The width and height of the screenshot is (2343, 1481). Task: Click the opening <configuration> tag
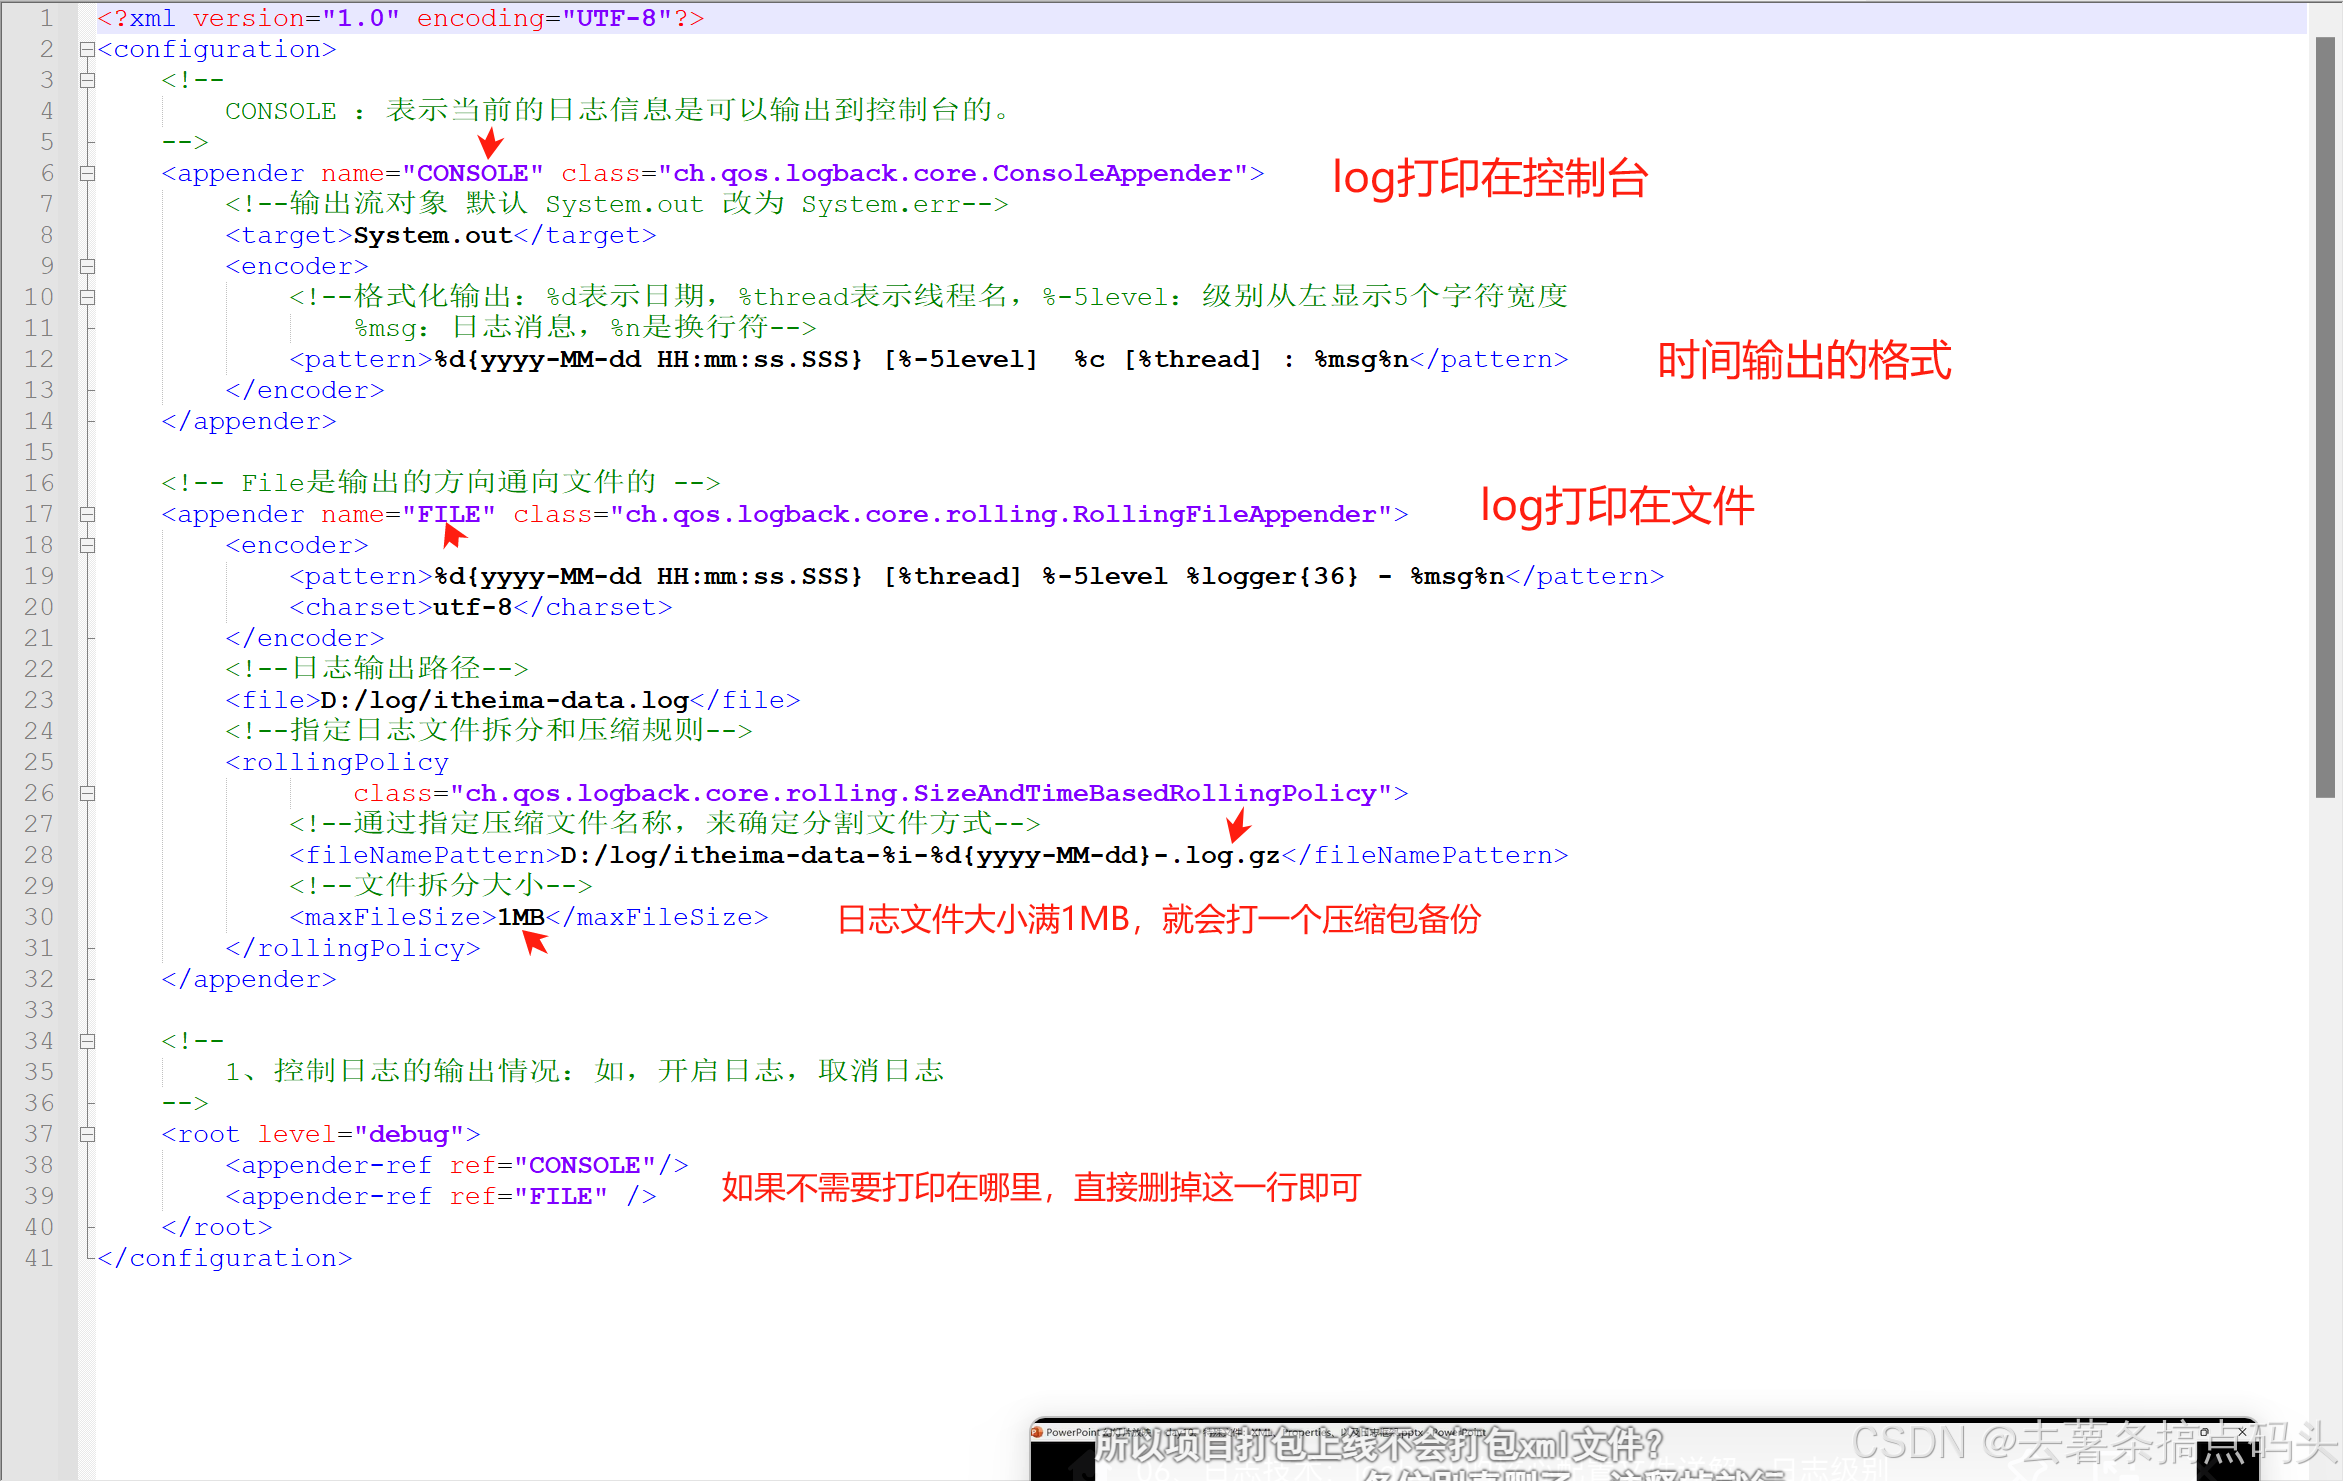[x=217, y=49]
